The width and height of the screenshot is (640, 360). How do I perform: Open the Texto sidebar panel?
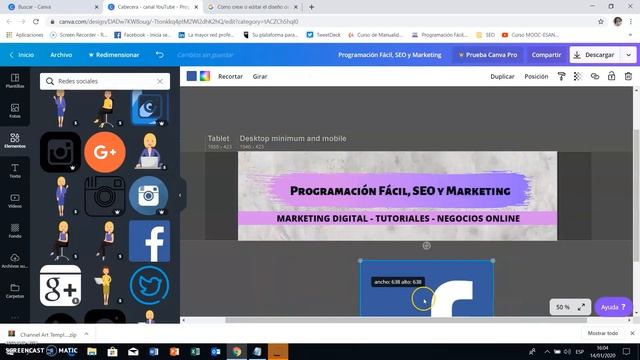click(x=15, y=171)
